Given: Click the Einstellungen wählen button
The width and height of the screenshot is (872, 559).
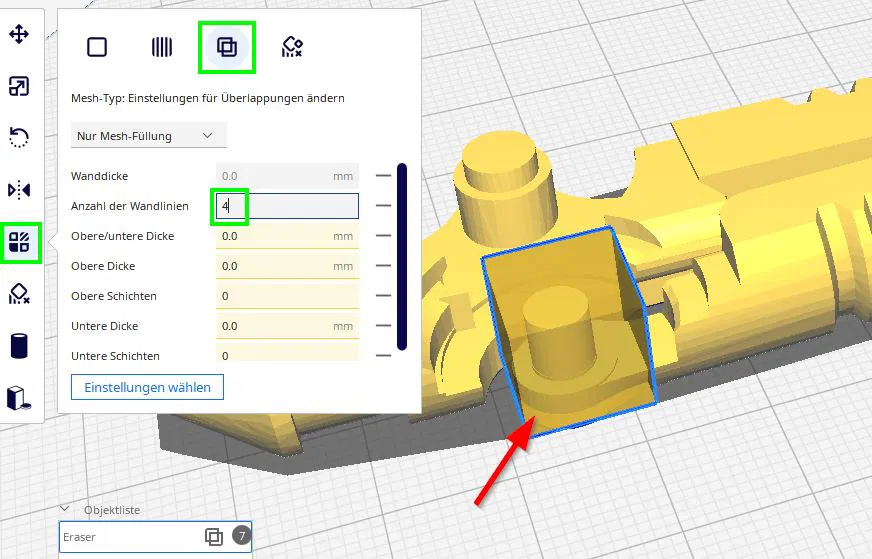Looking at the screenshot, I should pos(147,387).
